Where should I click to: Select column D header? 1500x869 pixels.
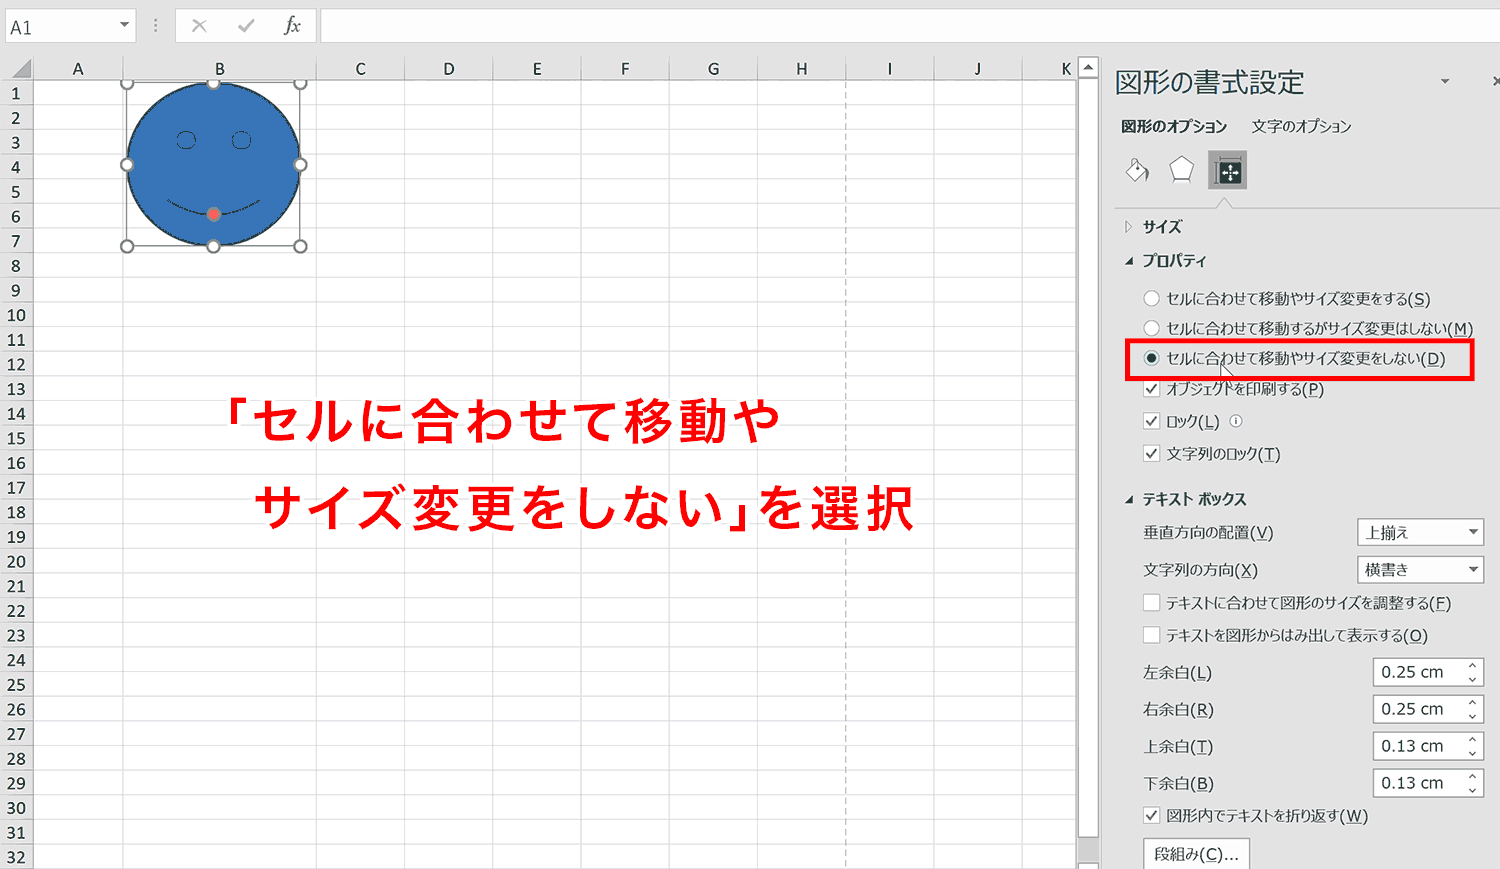click(448, 69)
